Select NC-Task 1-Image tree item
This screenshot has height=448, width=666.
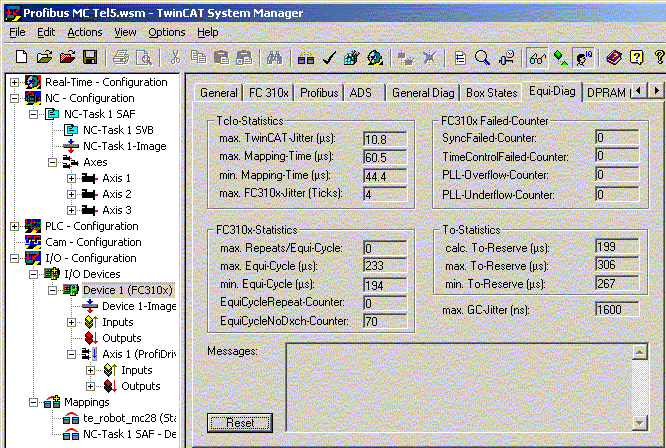point(124,146)
